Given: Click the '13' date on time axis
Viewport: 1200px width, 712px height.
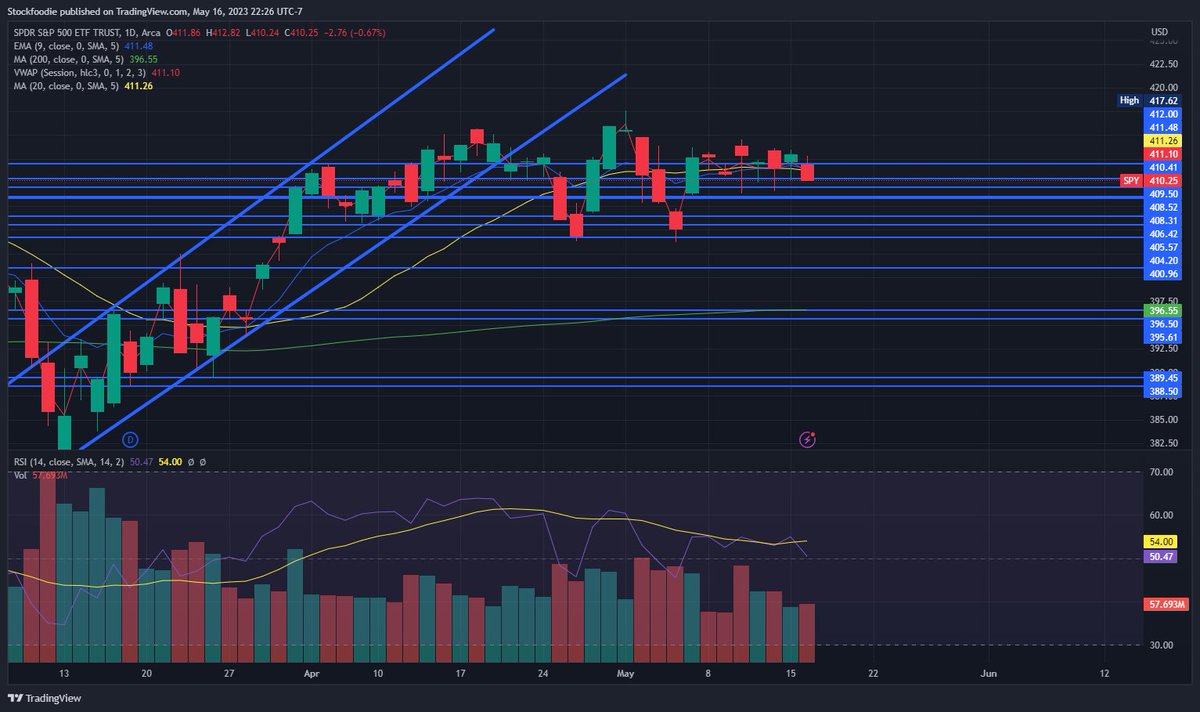Looking at the screenshot, I should pos(64,674).
